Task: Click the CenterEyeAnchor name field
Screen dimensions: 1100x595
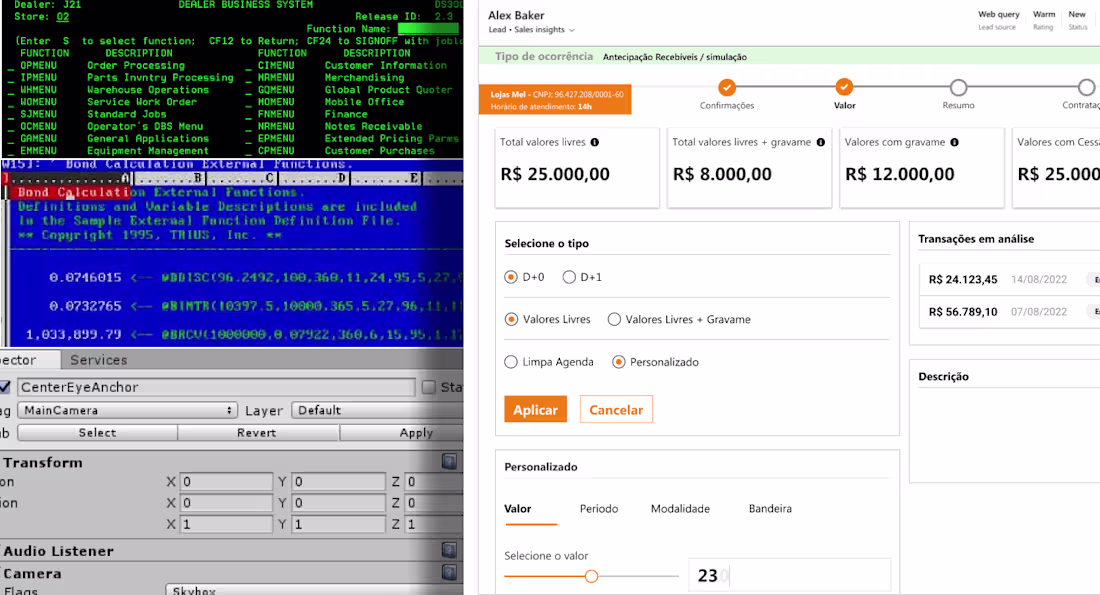Action: point(216,387)
